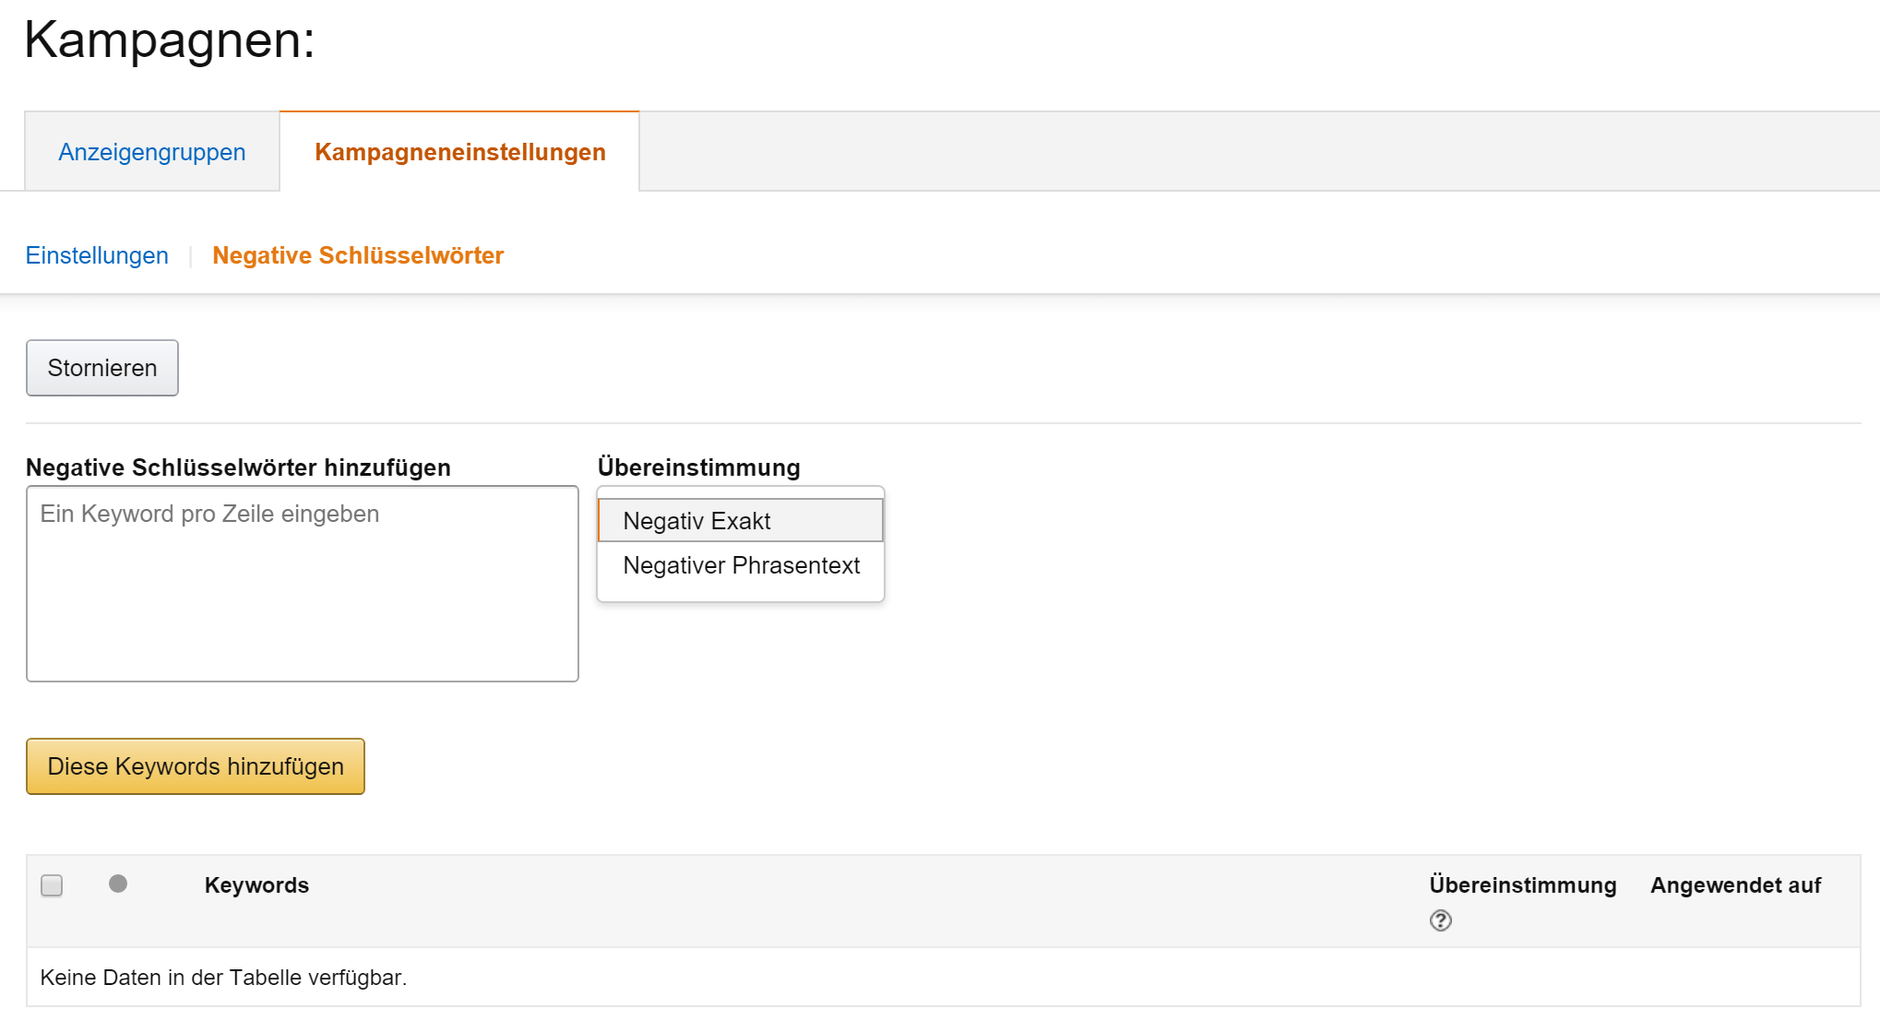Go to Einstellungen sub-tab
This screenshot has height=1018, width=1880.
click(x=97, y=256)
